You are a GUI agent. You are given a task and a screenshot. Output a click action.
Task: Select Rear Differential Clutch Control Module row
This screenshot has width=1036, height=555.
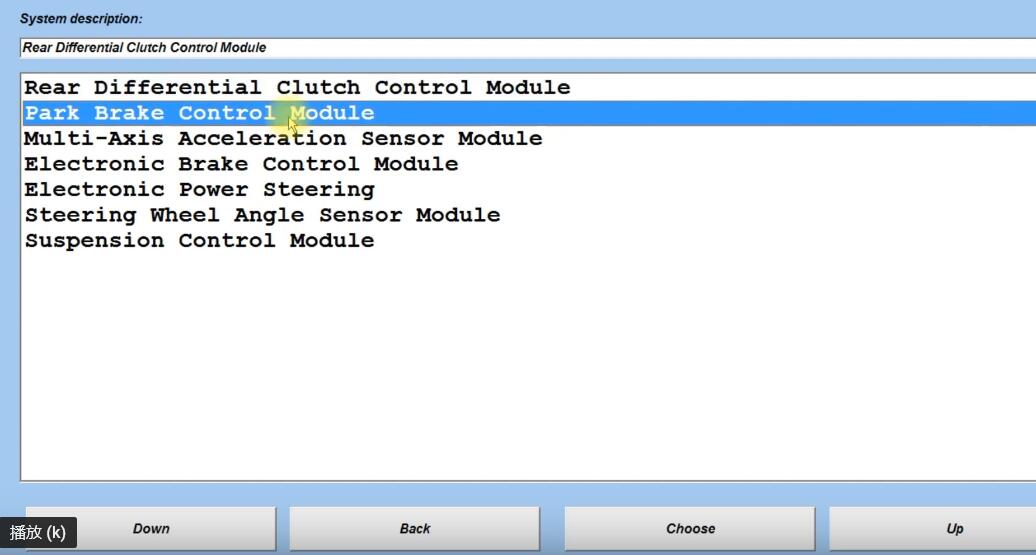(x=529, y=88)
